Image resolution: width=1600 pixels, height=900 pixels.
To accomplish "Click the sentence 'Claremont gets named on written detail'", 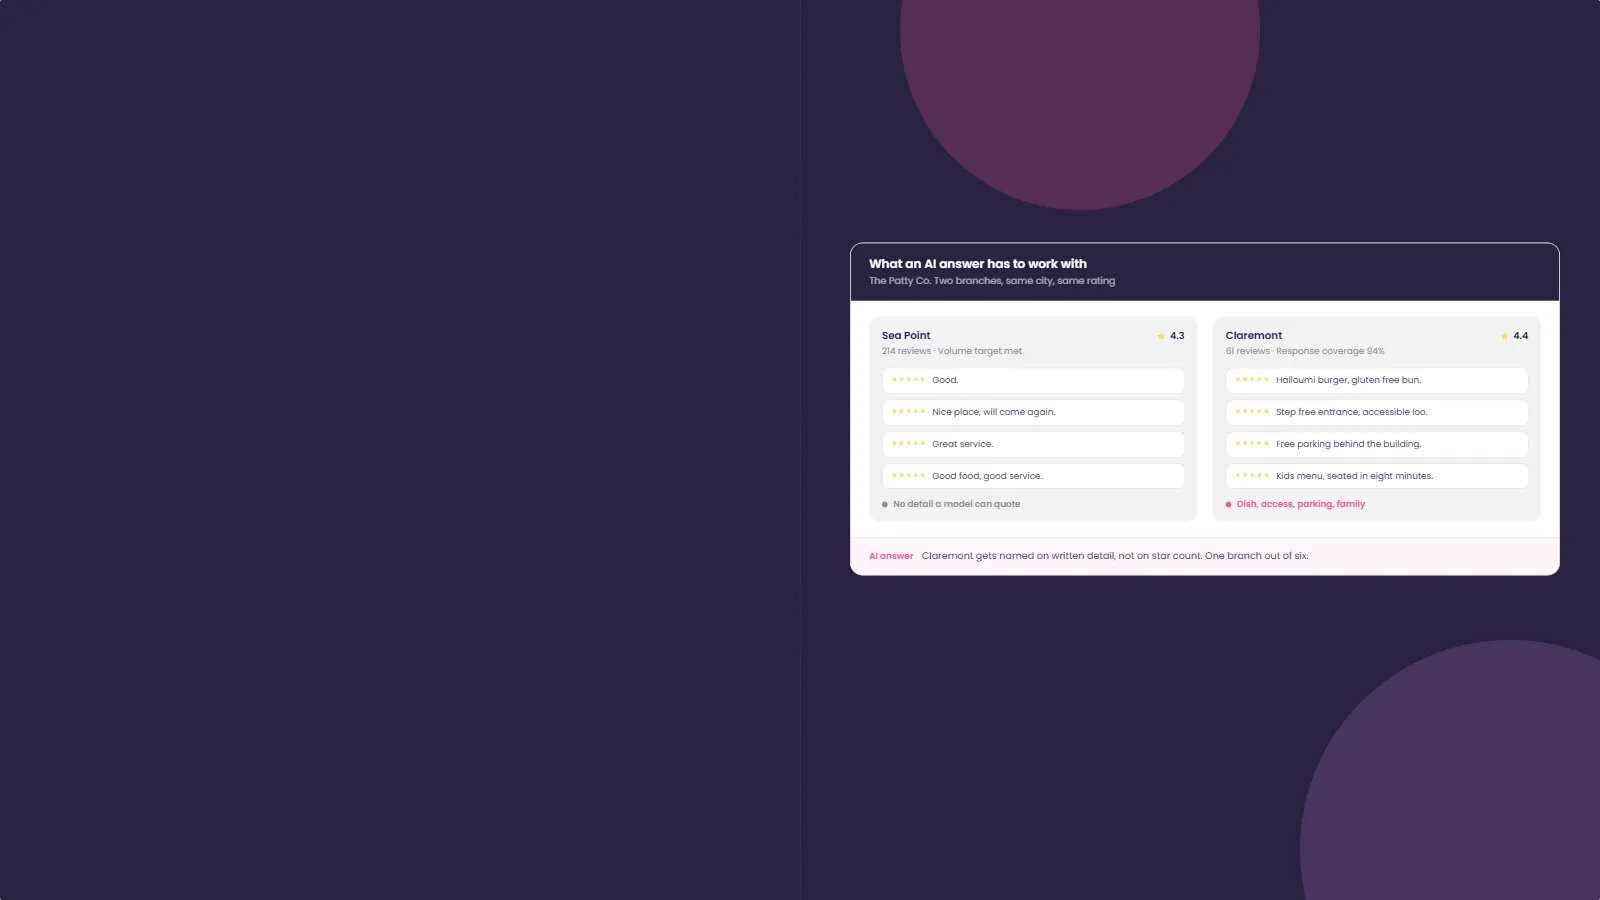I will tap(1018, 556).
